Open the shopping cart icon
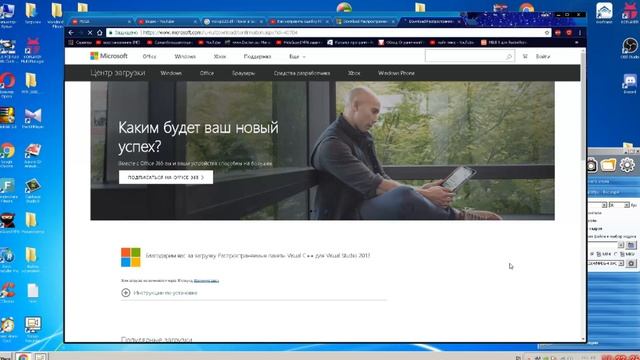Image resolution: width=640 pixels, height=360 pixels. click(525, 56)
